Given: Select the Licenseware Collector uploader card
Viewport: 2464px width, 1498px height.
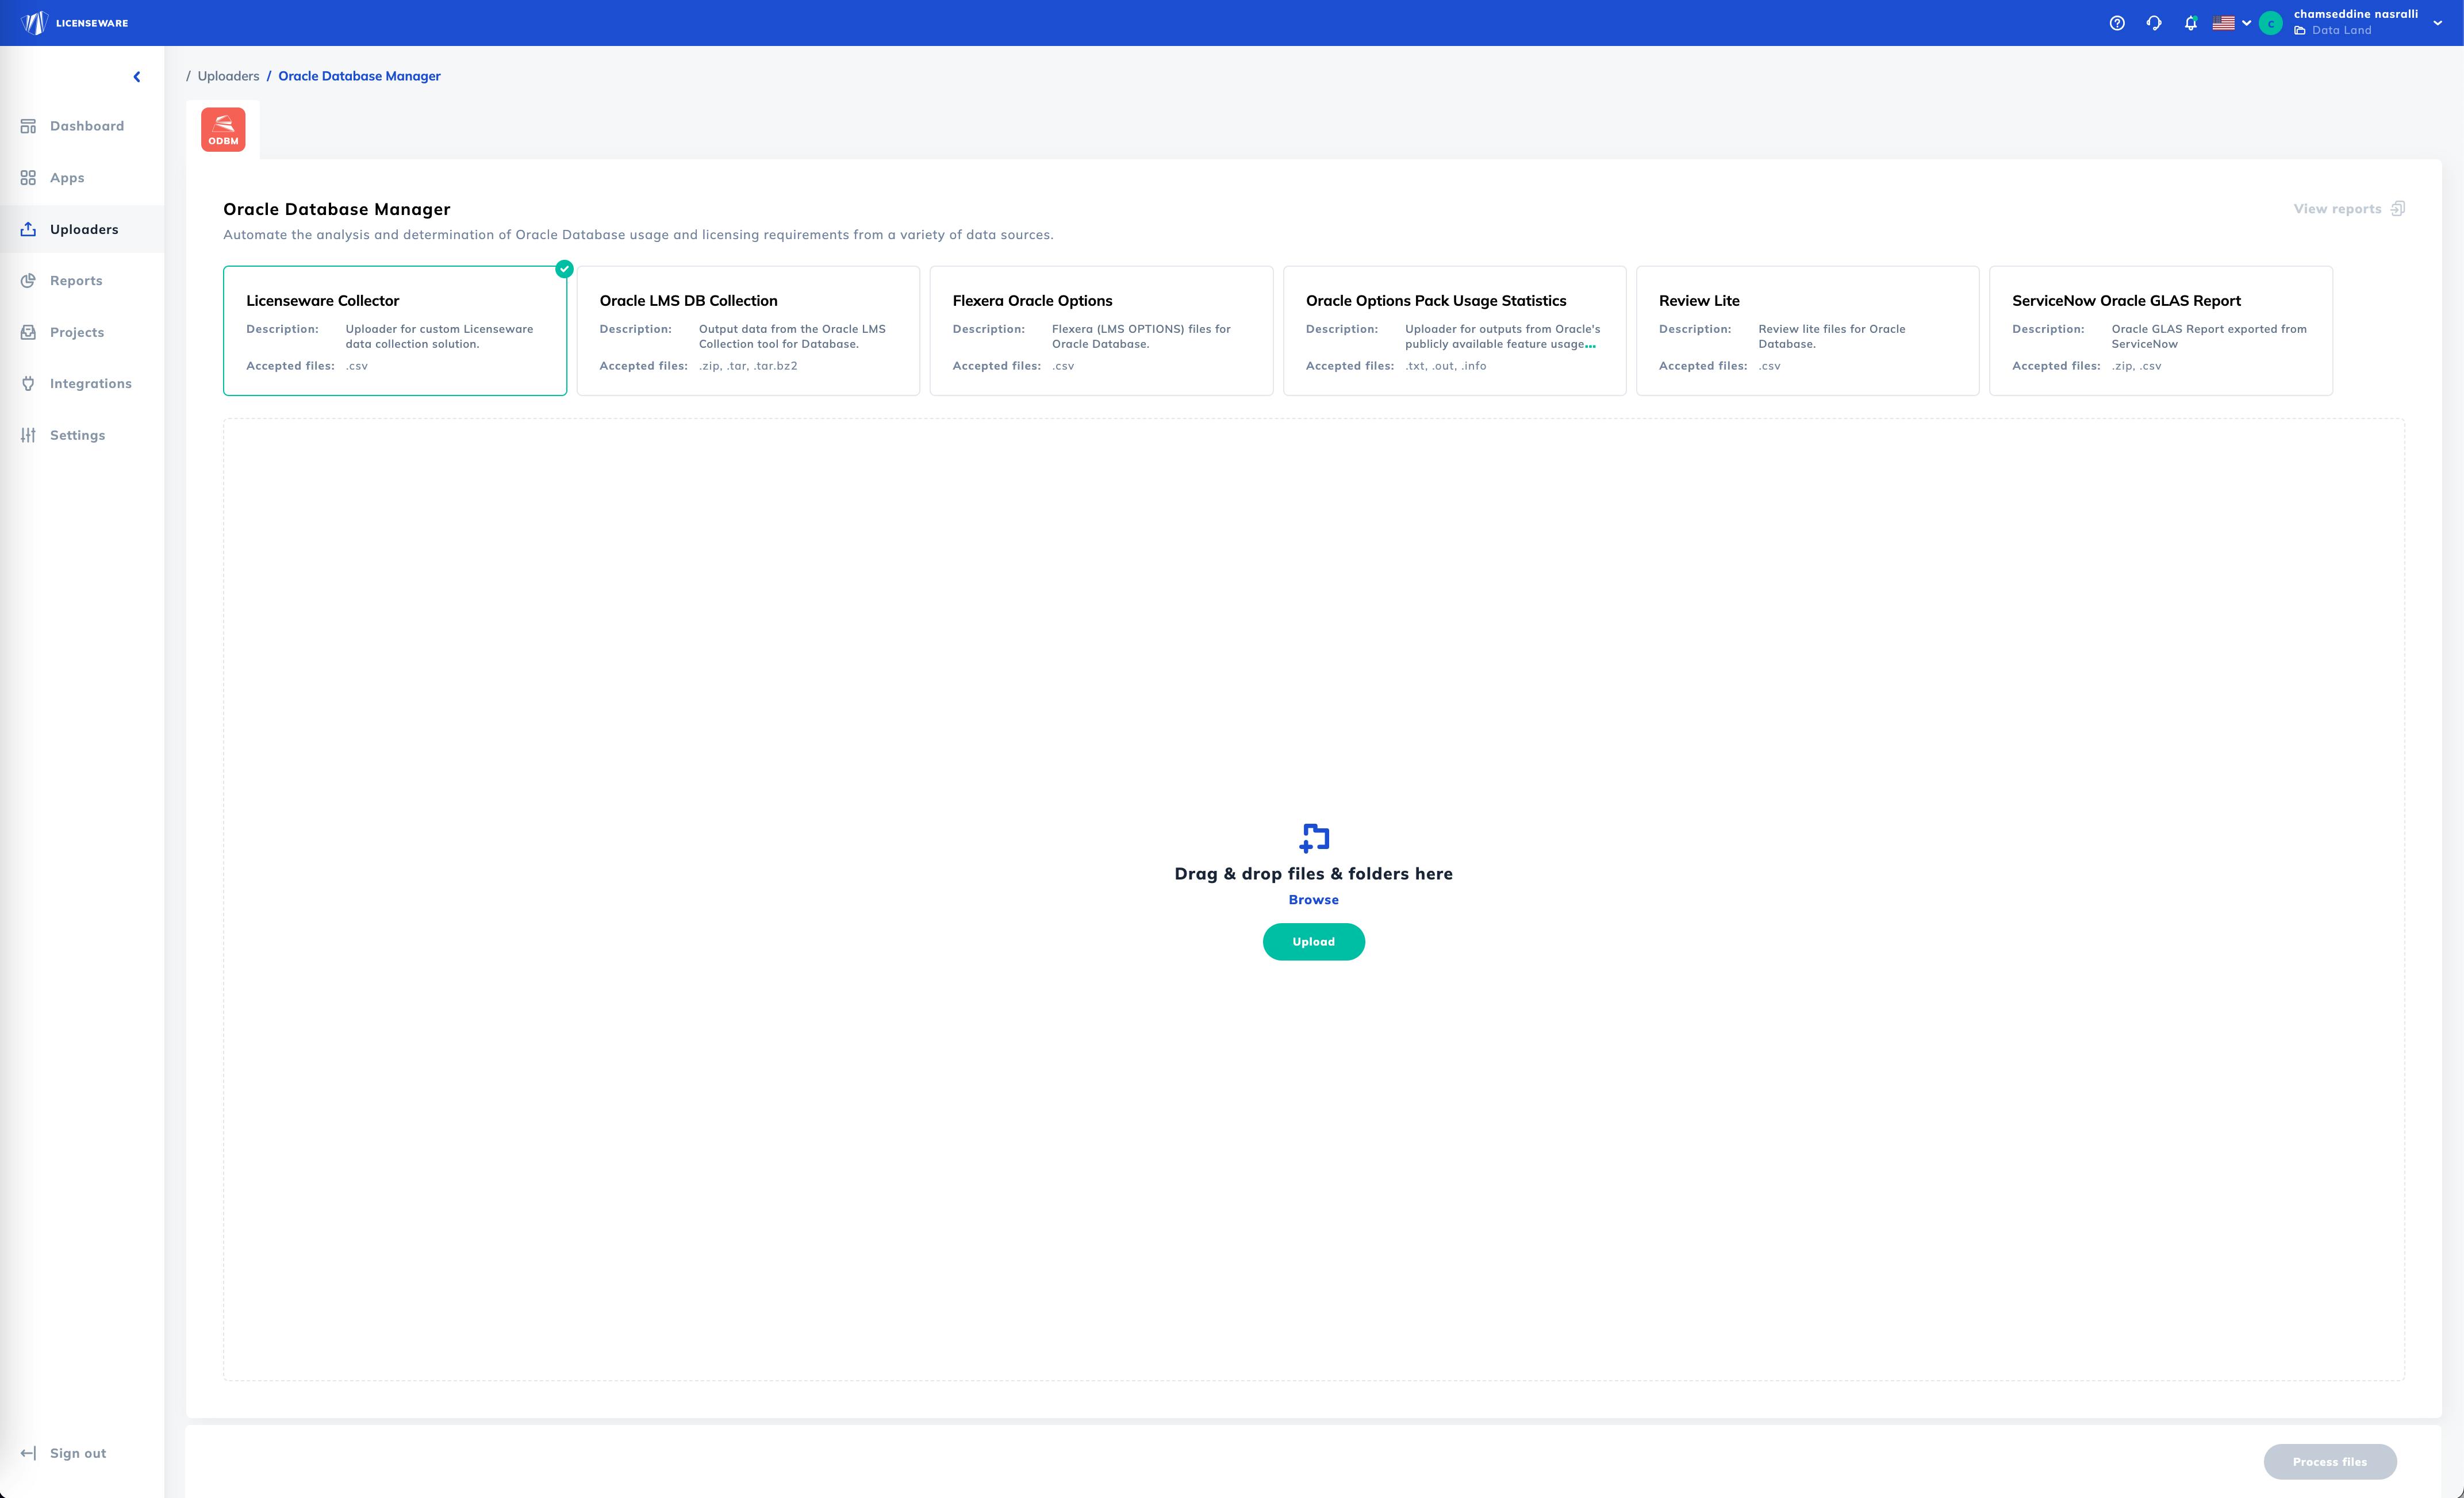Looking at the screenshot, I should (395, 331).
